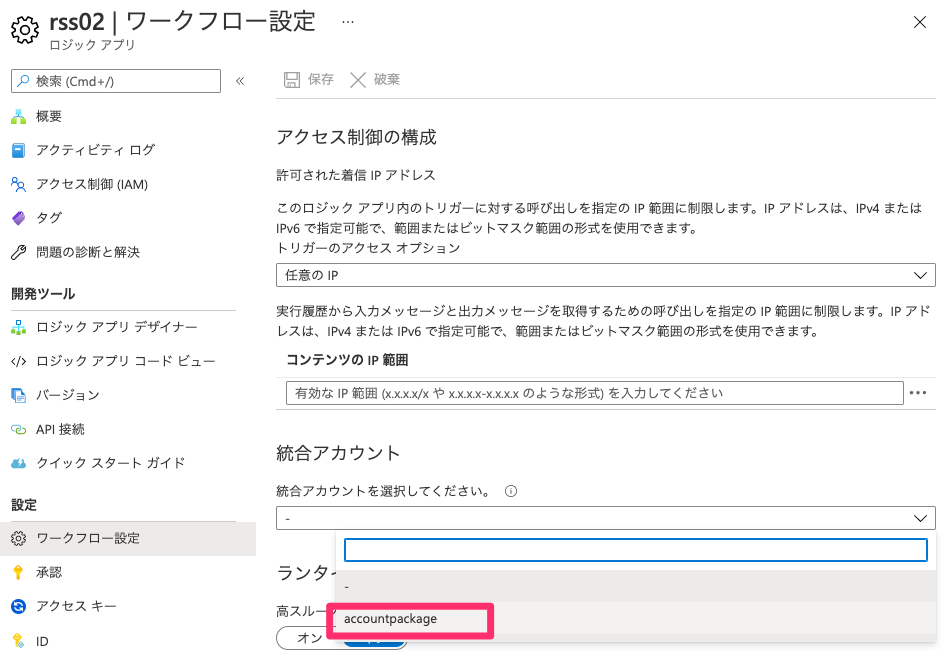Click the API 接続 link icon
This screenshot has height=655, width=945.
click(x=18, y=429)
